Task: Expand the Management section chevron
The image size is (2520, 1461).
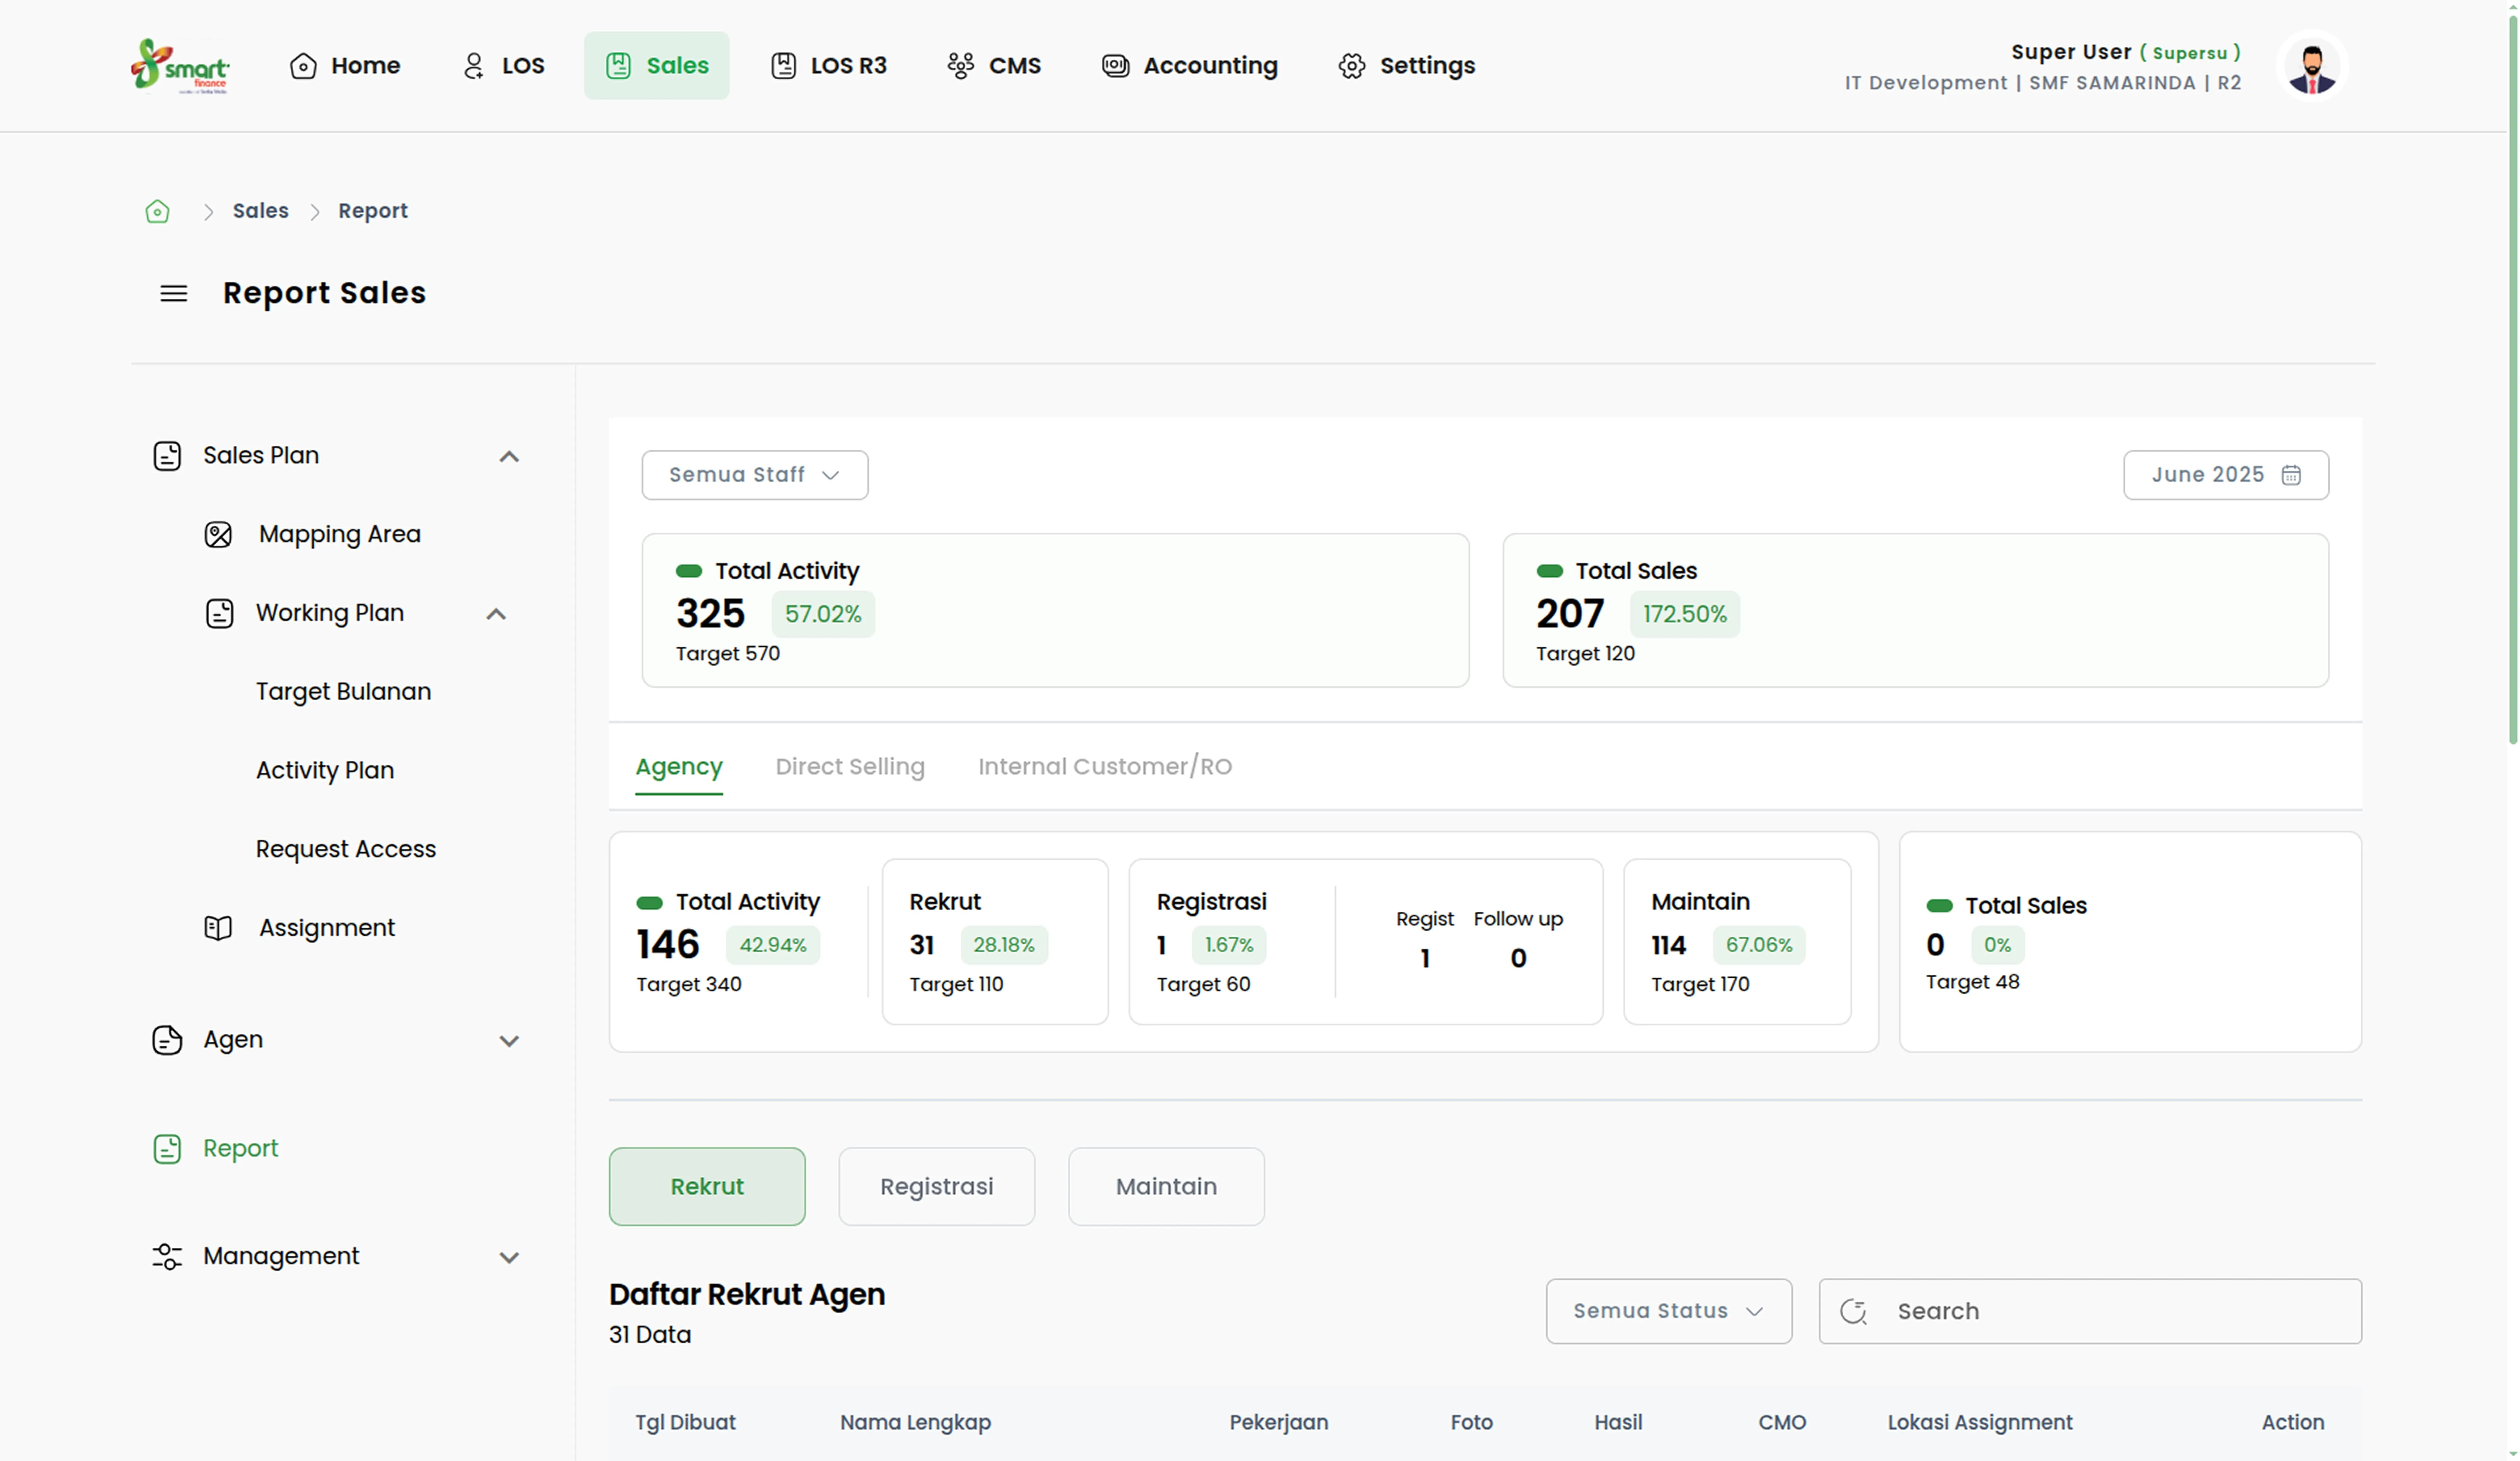Action: tap(509, 1258)
